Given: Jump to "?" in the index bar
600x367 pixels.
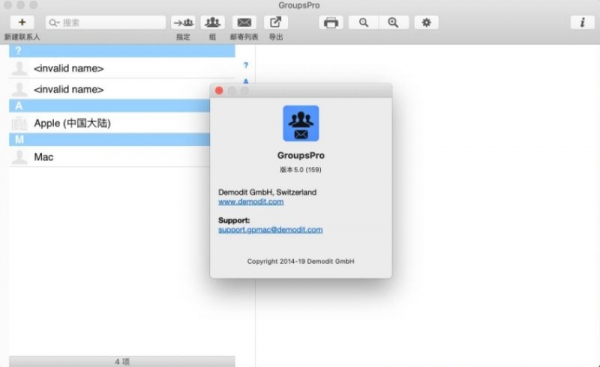Looking at the screenshot, I should [246, 65].
